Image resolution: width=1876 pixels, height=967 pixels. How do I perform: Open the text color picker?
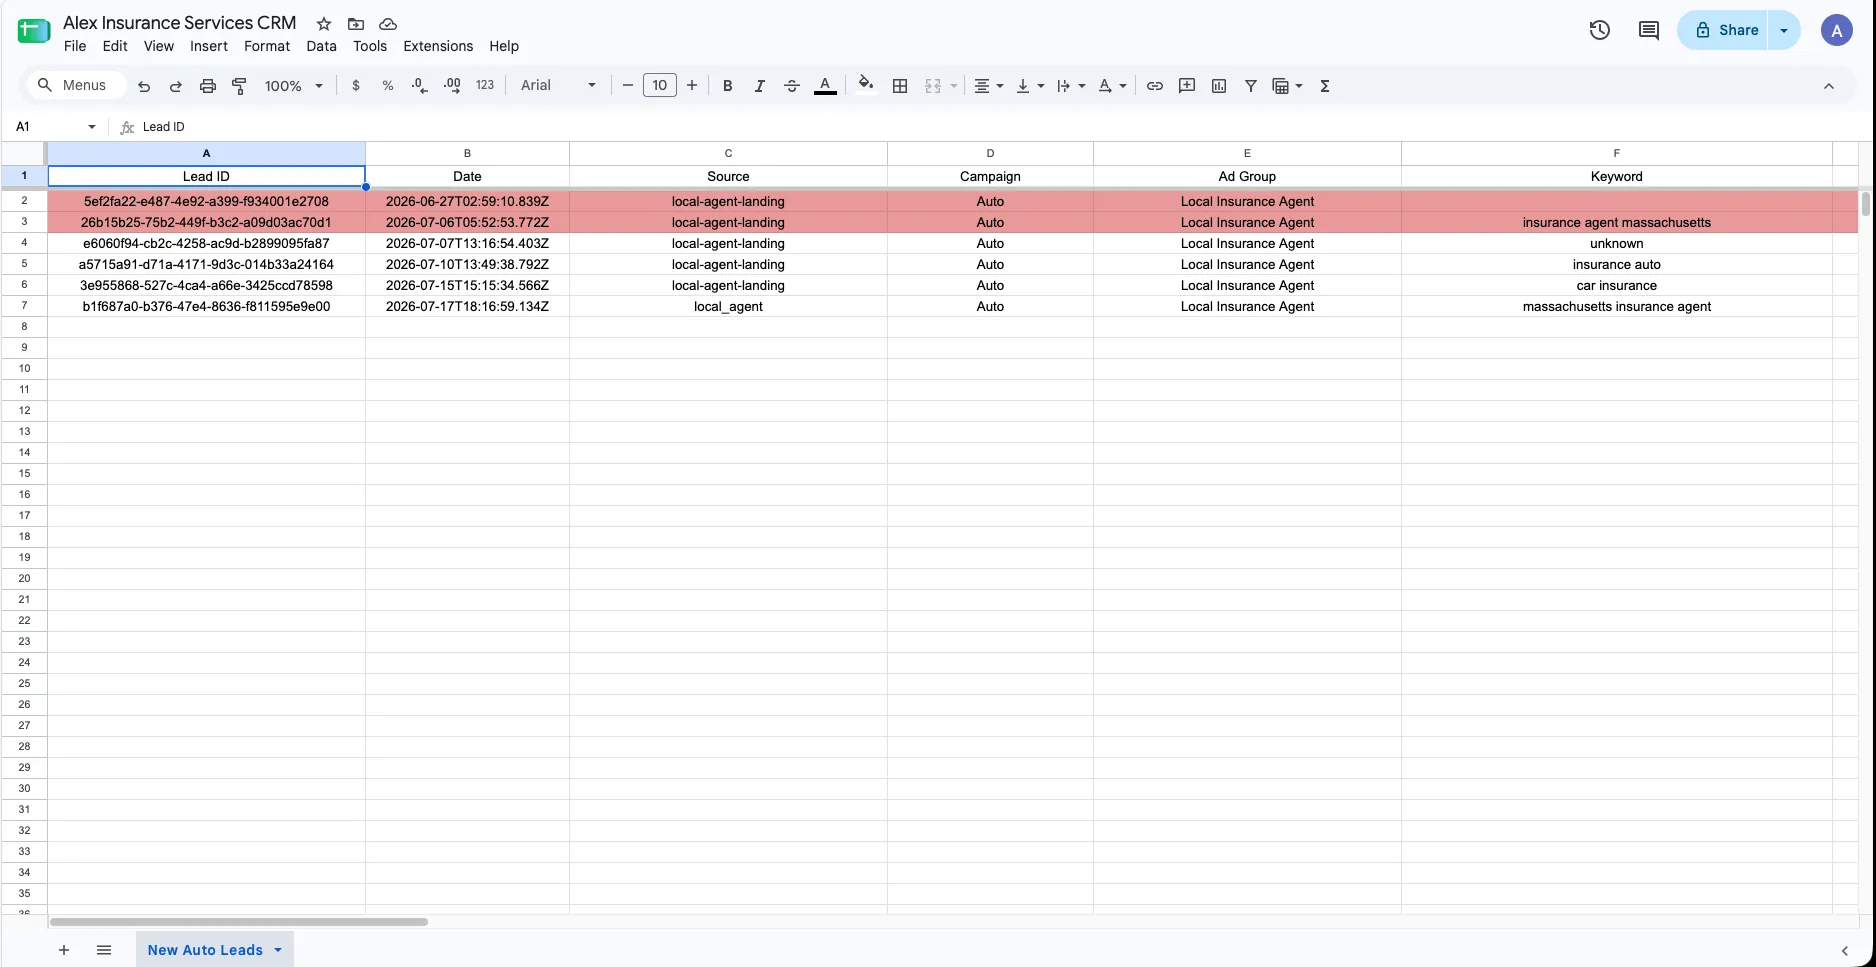825,86
